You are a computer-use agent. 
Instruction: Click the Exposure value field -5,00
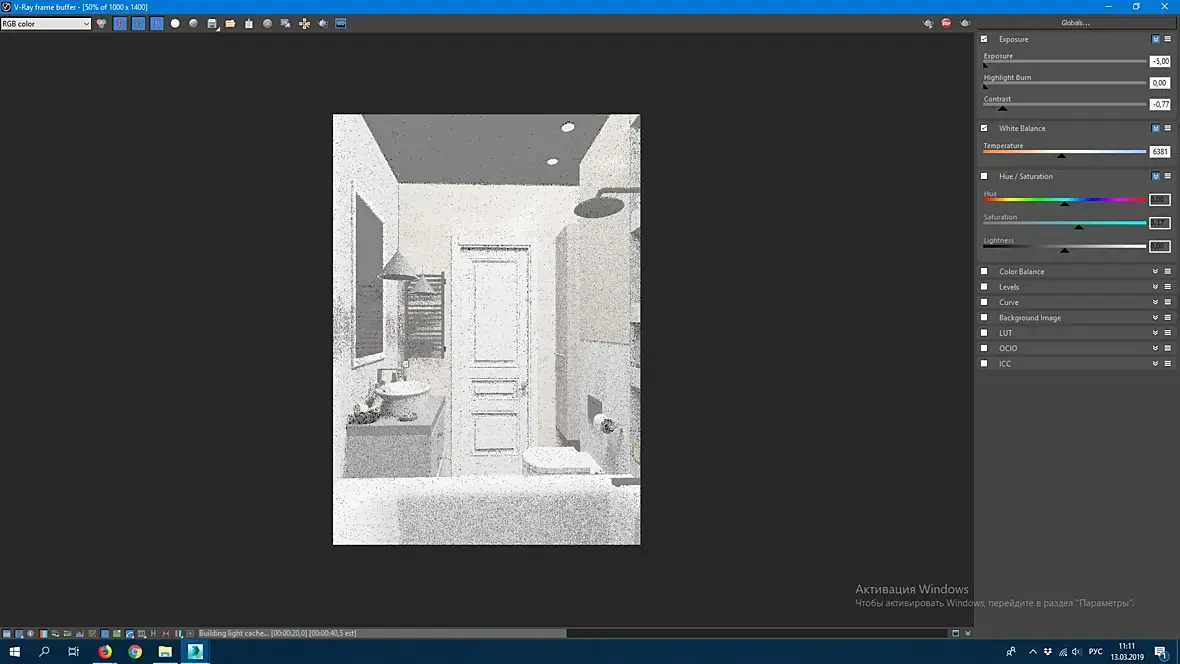pyautogui.click(x=1160, y=61)
